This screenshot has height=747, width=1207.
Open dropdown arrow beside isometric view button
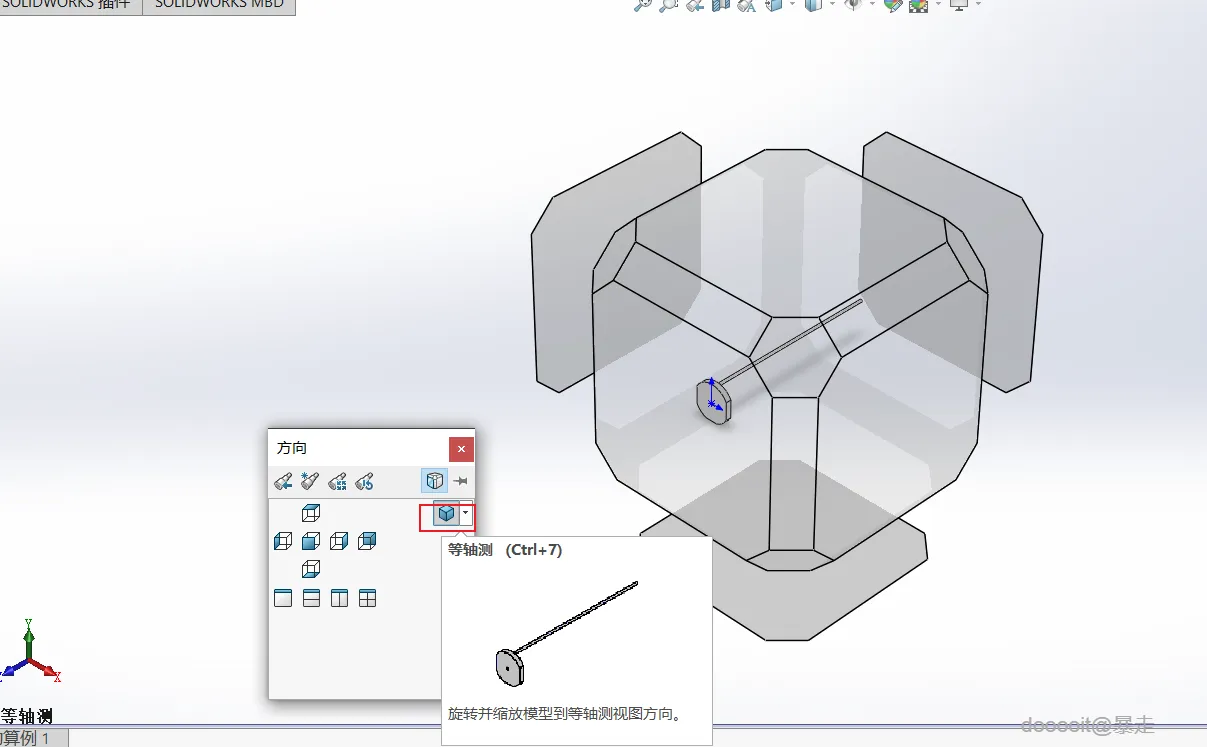(465, 513)
